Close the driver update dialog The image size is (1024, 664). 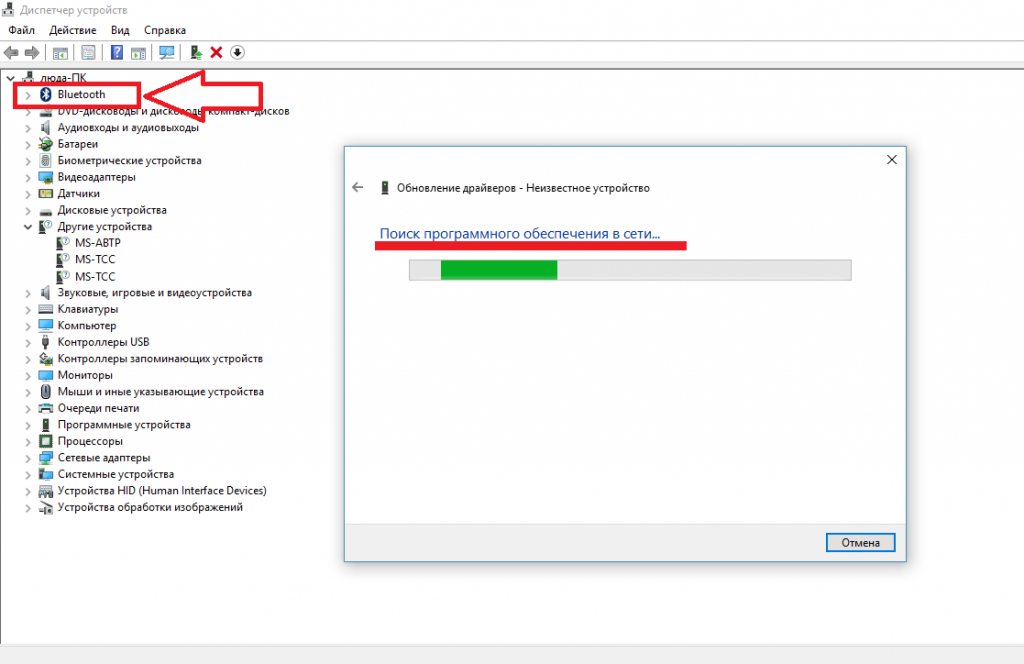pyautogui.click(x=890, y=159)
